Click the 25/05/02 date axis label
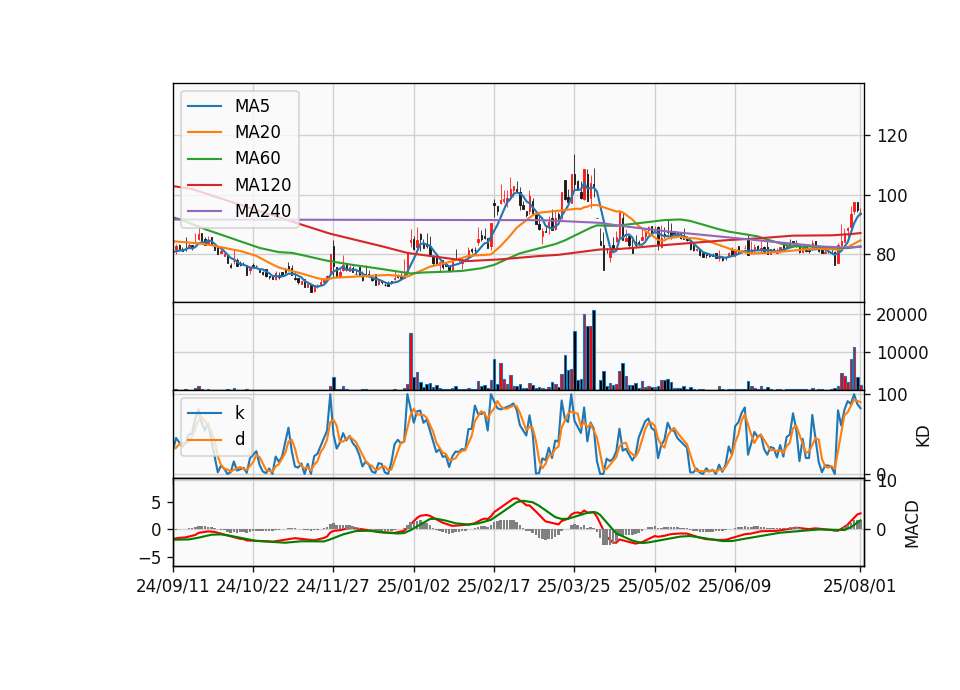Image resolution: width=960 pixels, height=690 pixels. 654,586
